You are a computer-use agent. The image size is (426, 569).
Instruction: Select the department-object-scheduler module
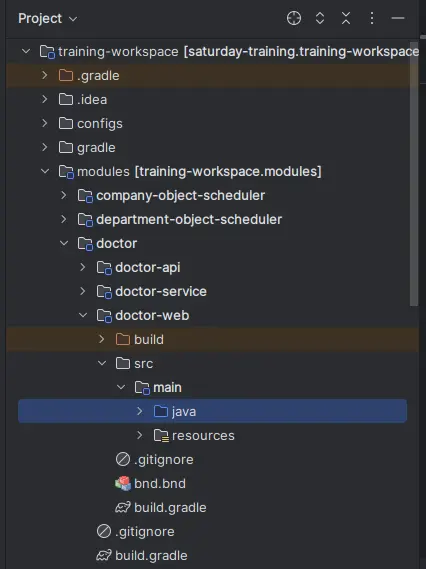(189, 220)
